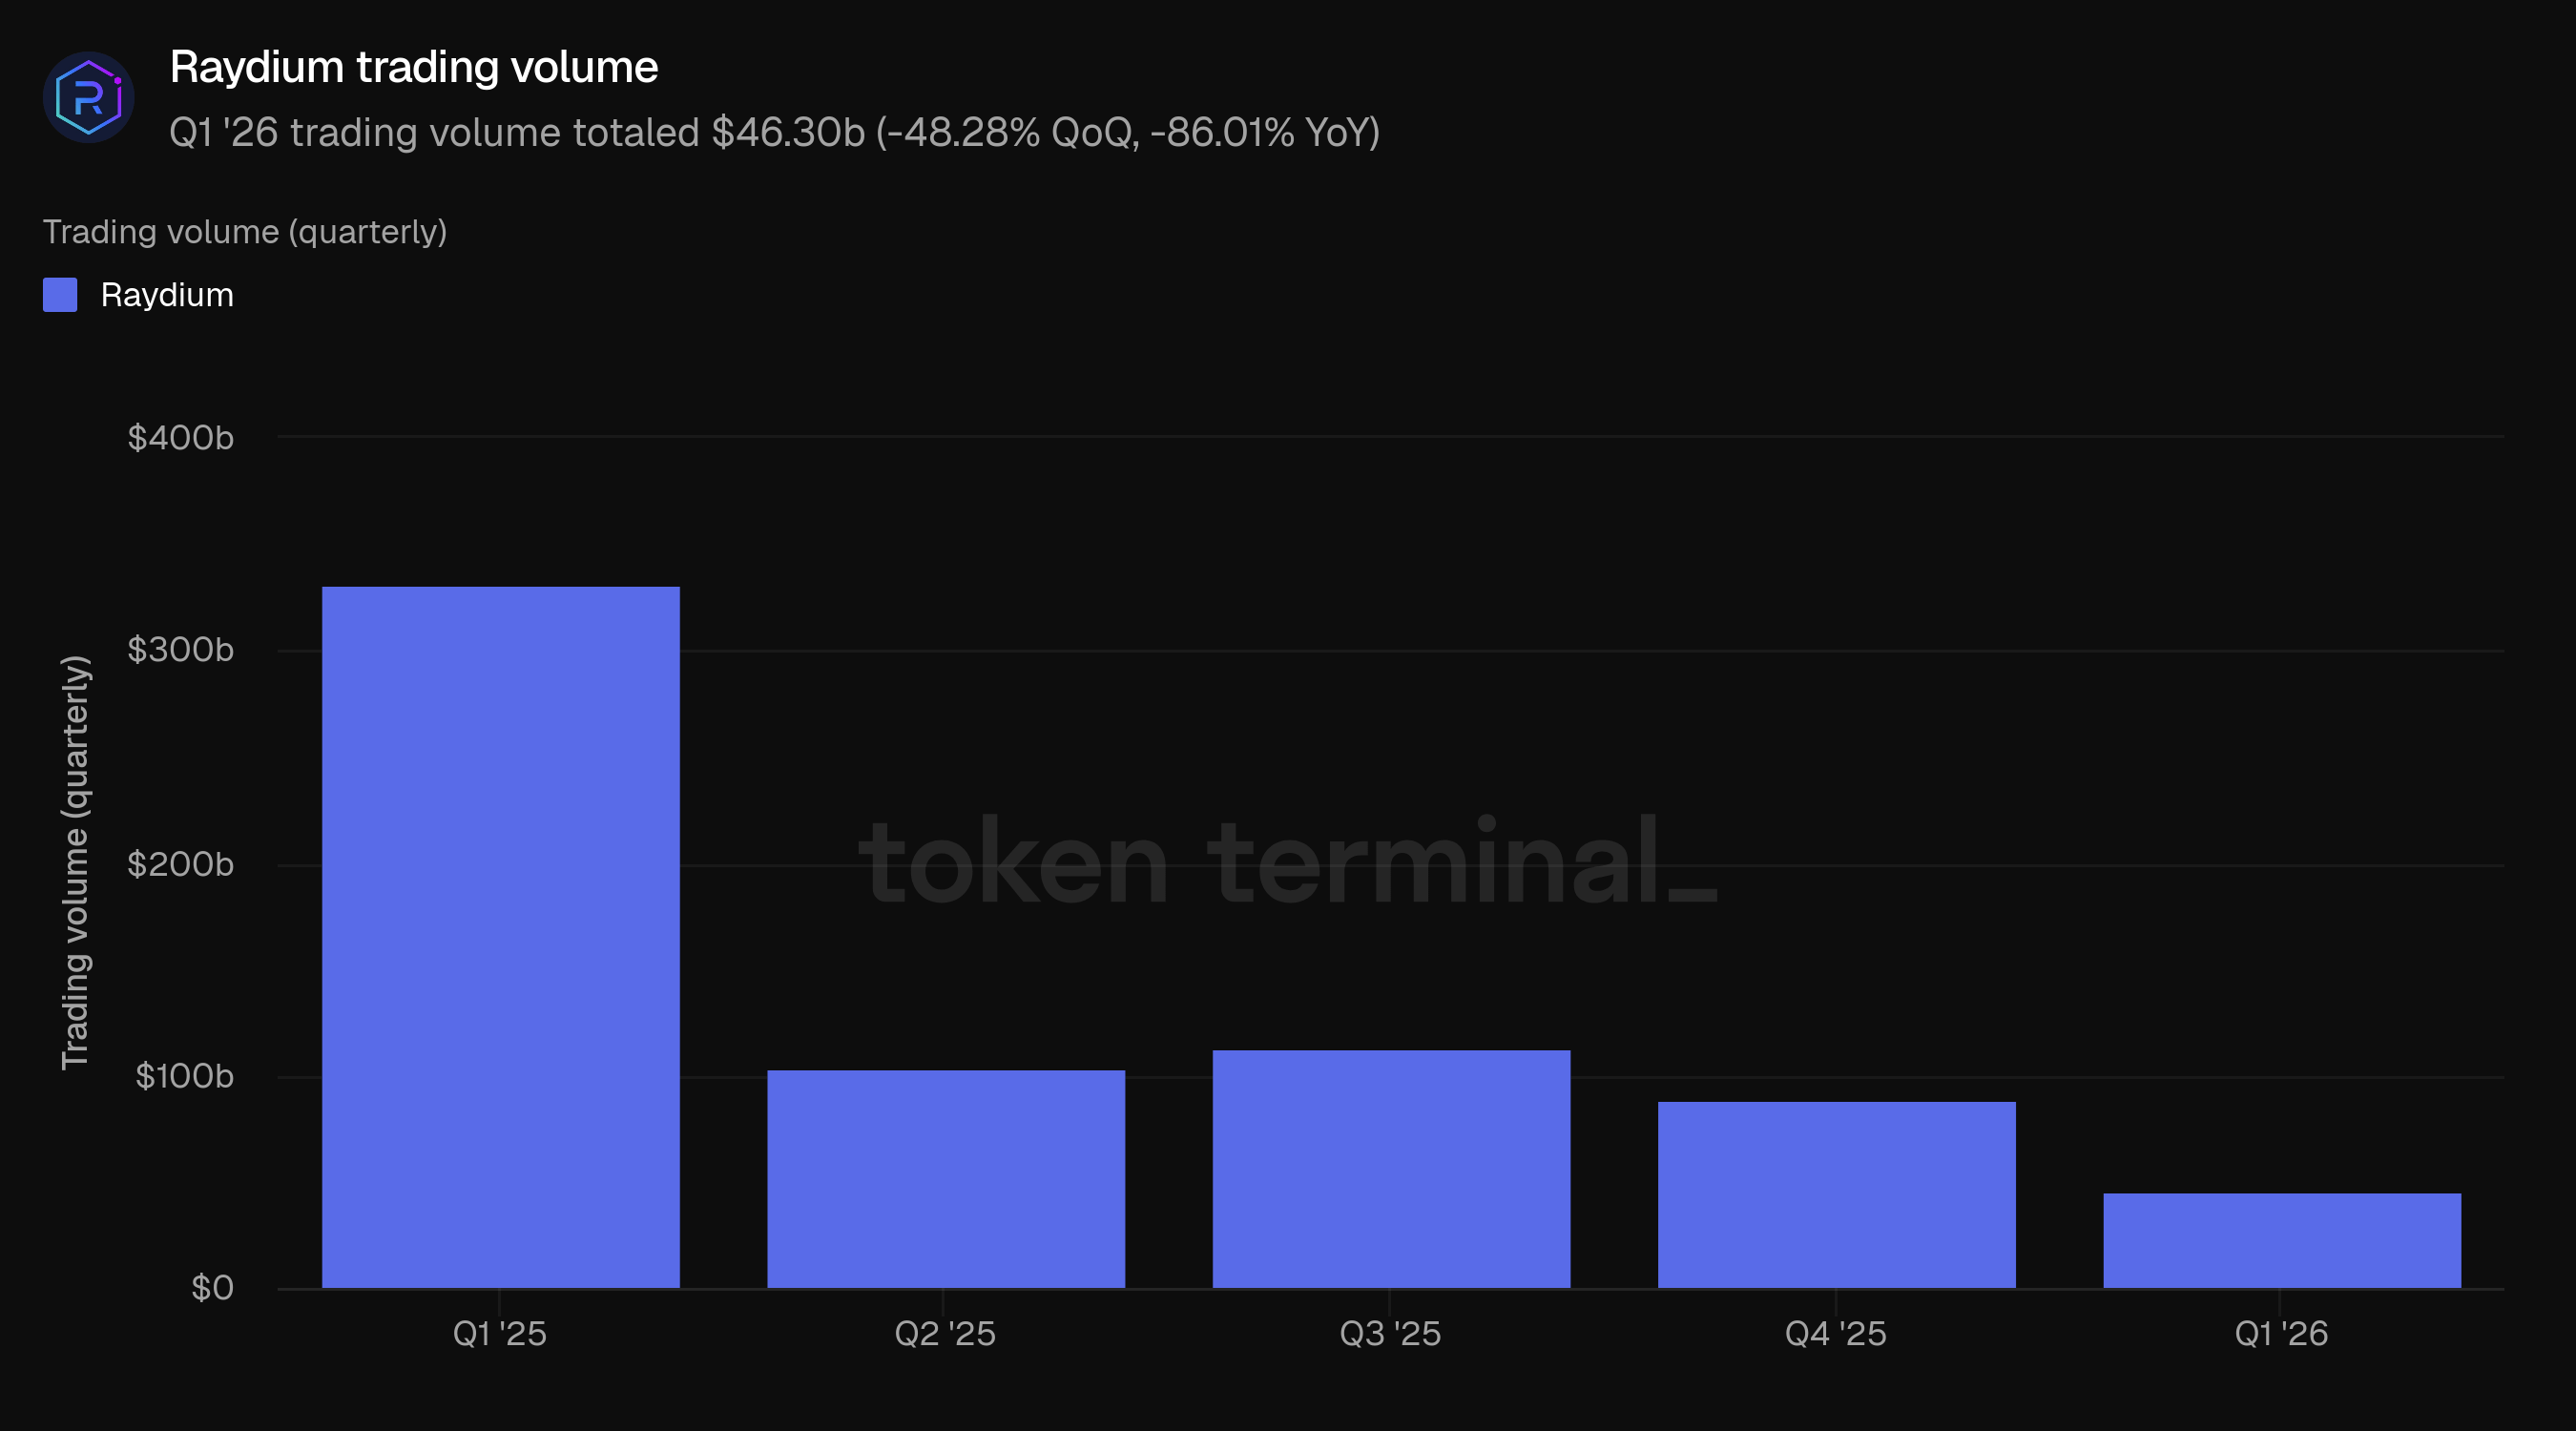Click the Q2 '25 bar
Image resolution: width=2576 pixels, height=1431 pixels.
[x=945, y=1179]
